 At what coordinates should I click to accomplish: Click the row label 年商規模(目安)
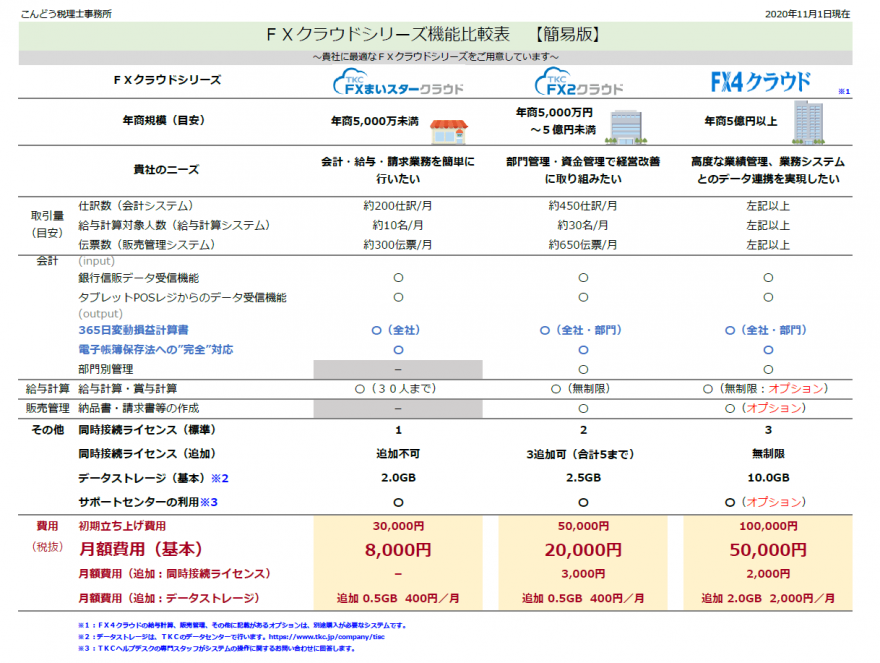pos(163,120)
